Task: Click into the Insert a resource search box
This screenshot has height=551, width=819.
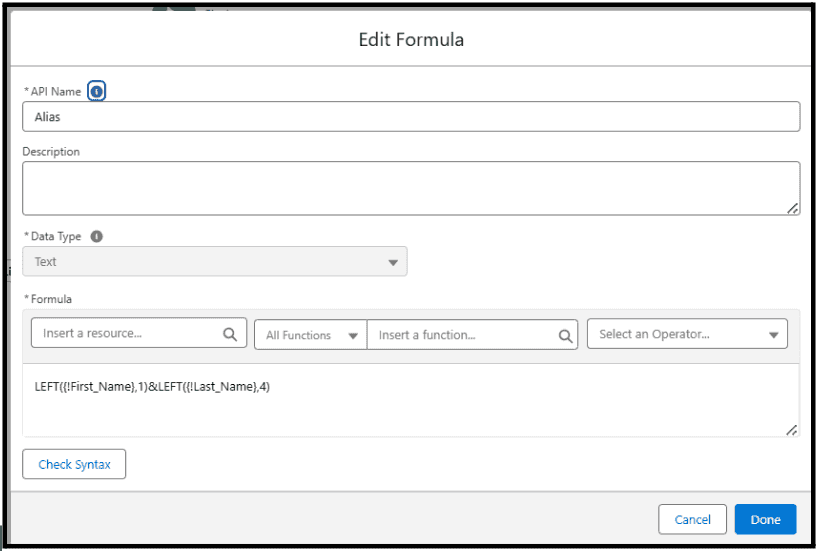Action: click(139, 333)
